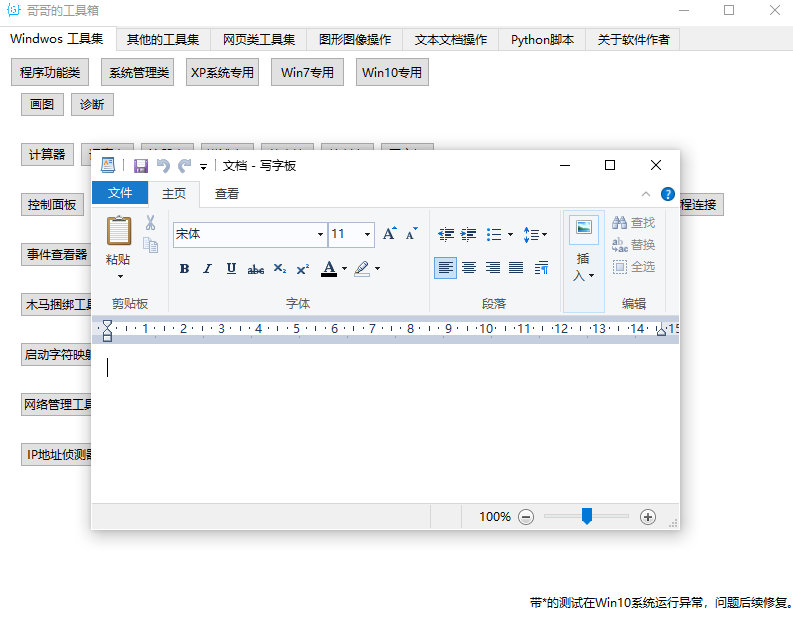Click the bullet list icon
This screenshot has width=793, height=621.
[494, 234]
